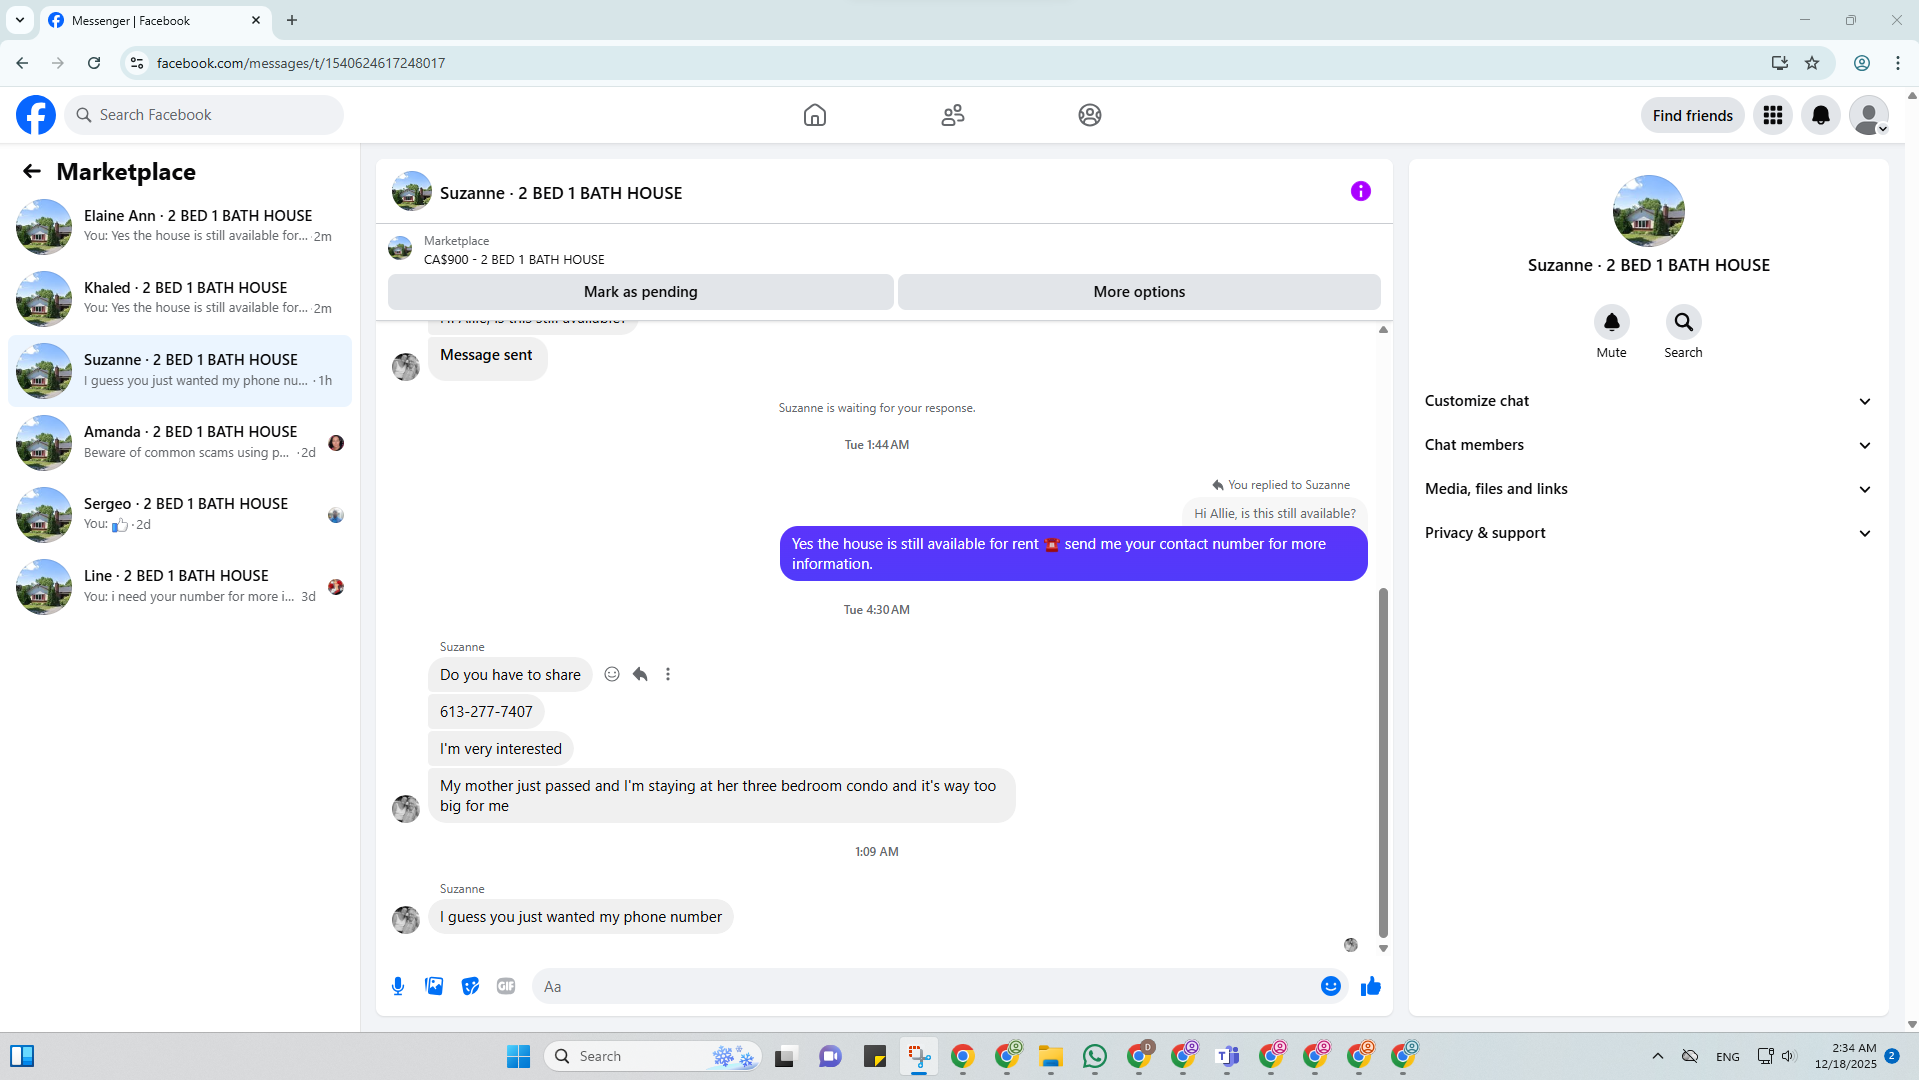This screenshot has height=1080, width=1919.
Task: Select the Suzanne conversation
Action: click(180, 370)
